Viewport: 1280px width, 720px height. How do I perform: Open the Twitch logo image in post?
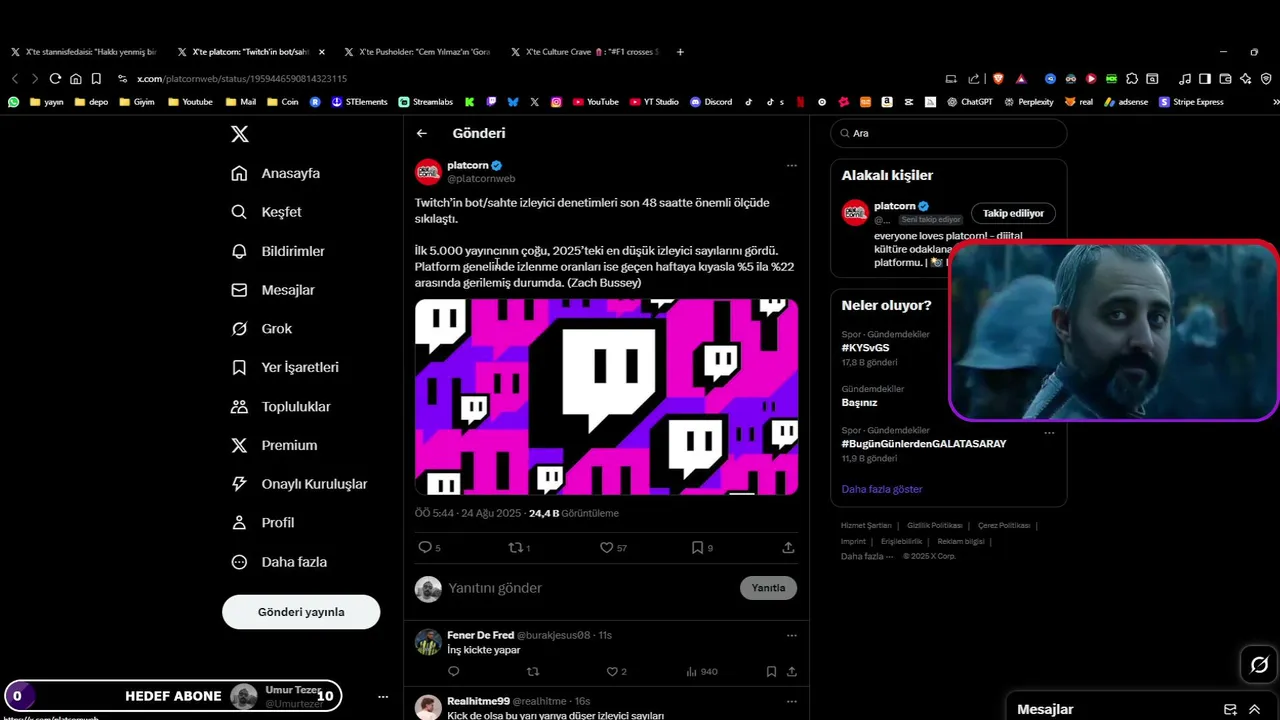click(x=606, y=396)
